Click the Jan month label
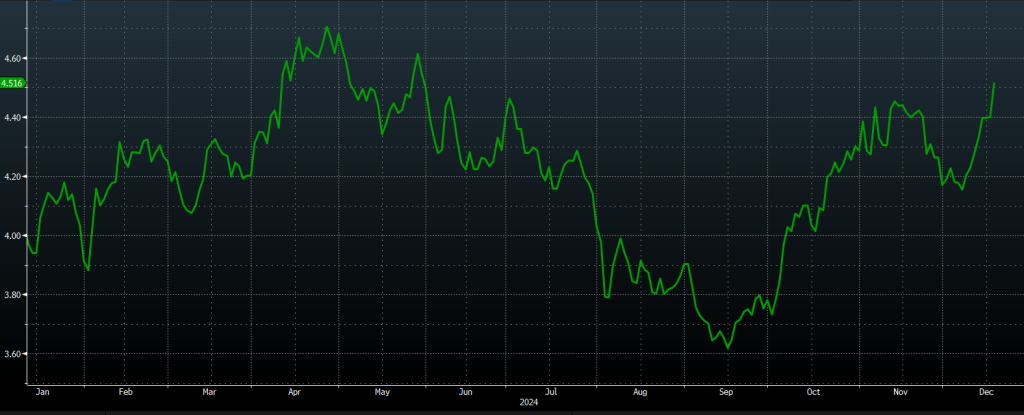Image resolution: width=1024 pixels, height=415 pixels. click(40, 392)
